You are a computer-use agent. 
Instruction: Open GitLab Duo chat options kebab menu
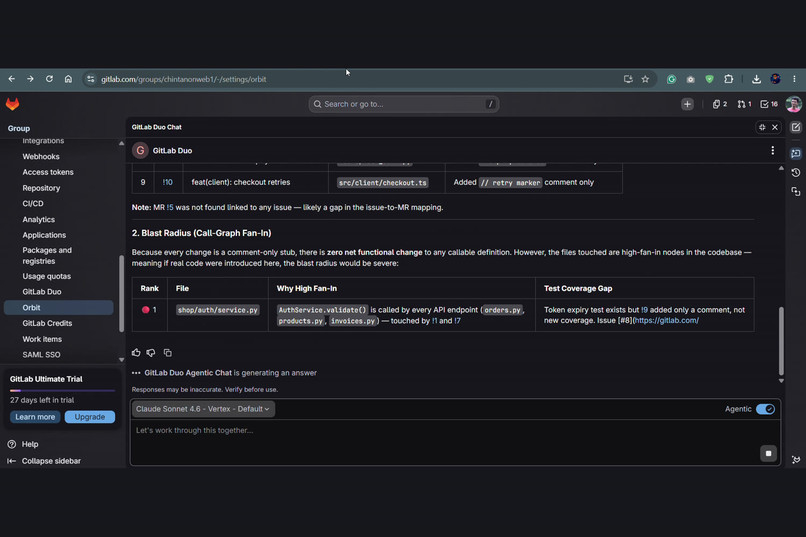[x=773, y=151]
